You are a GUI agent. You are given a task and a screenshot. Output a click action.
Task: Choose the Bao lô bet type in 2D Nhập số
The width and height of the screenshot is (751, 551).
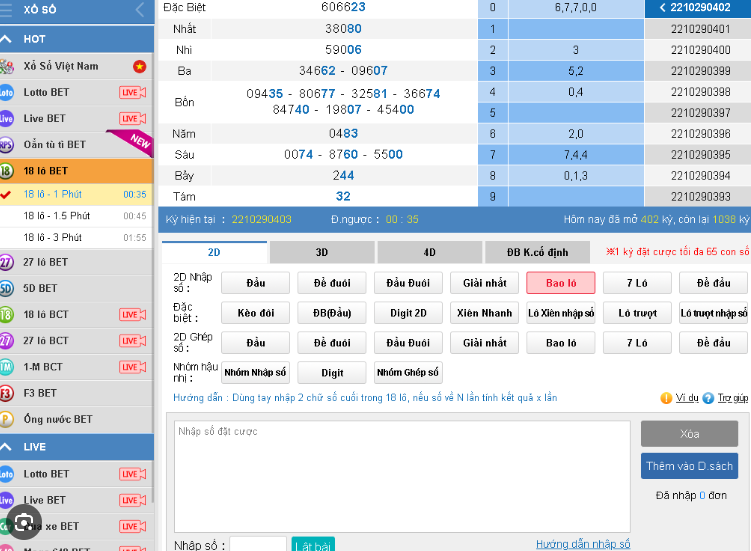[560, 283]
